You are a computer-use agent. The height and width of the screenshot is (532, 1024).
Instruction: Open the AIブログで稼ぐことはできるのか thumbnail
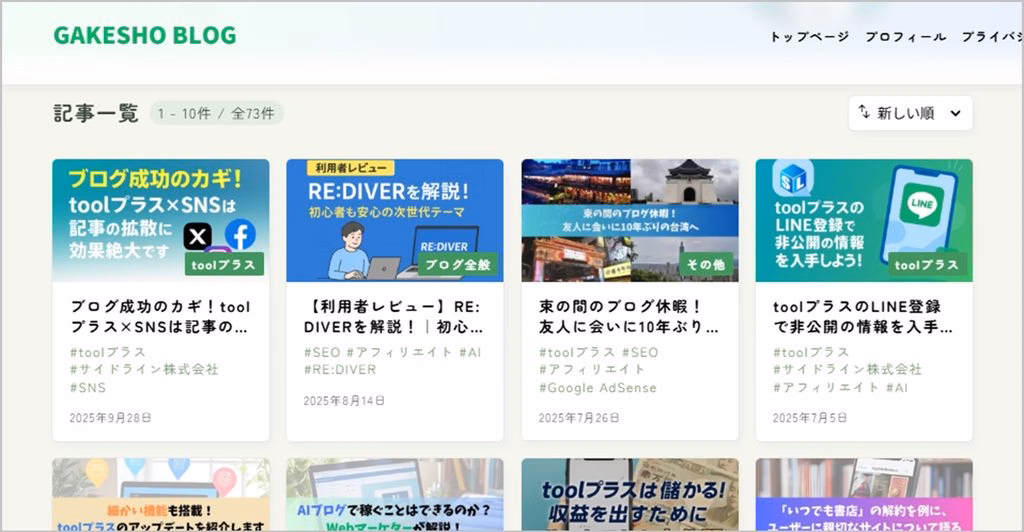point(395,494)
